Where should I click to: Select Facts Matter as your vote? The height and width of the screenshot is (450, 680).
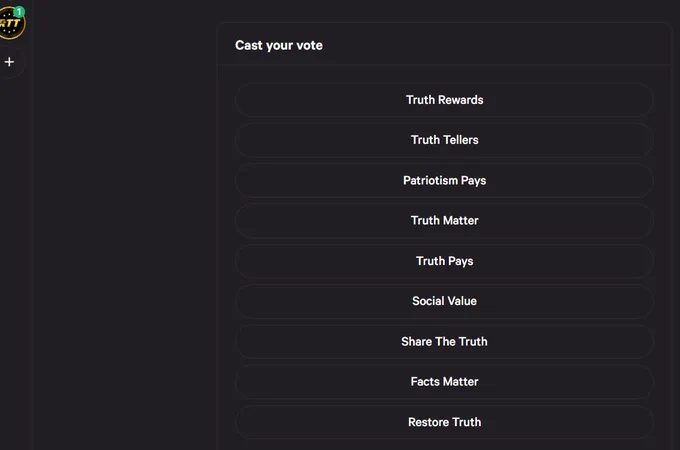point(444,382)
